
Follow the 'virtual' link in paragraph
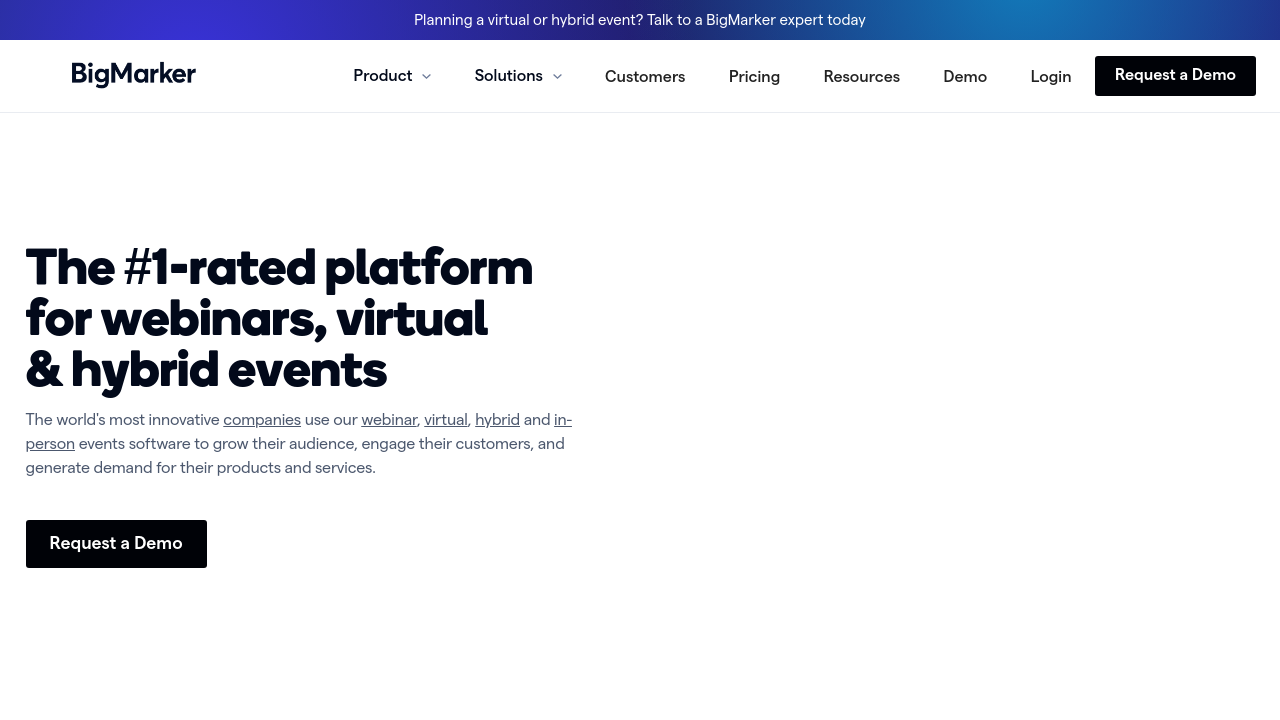(x=446, y=420)
